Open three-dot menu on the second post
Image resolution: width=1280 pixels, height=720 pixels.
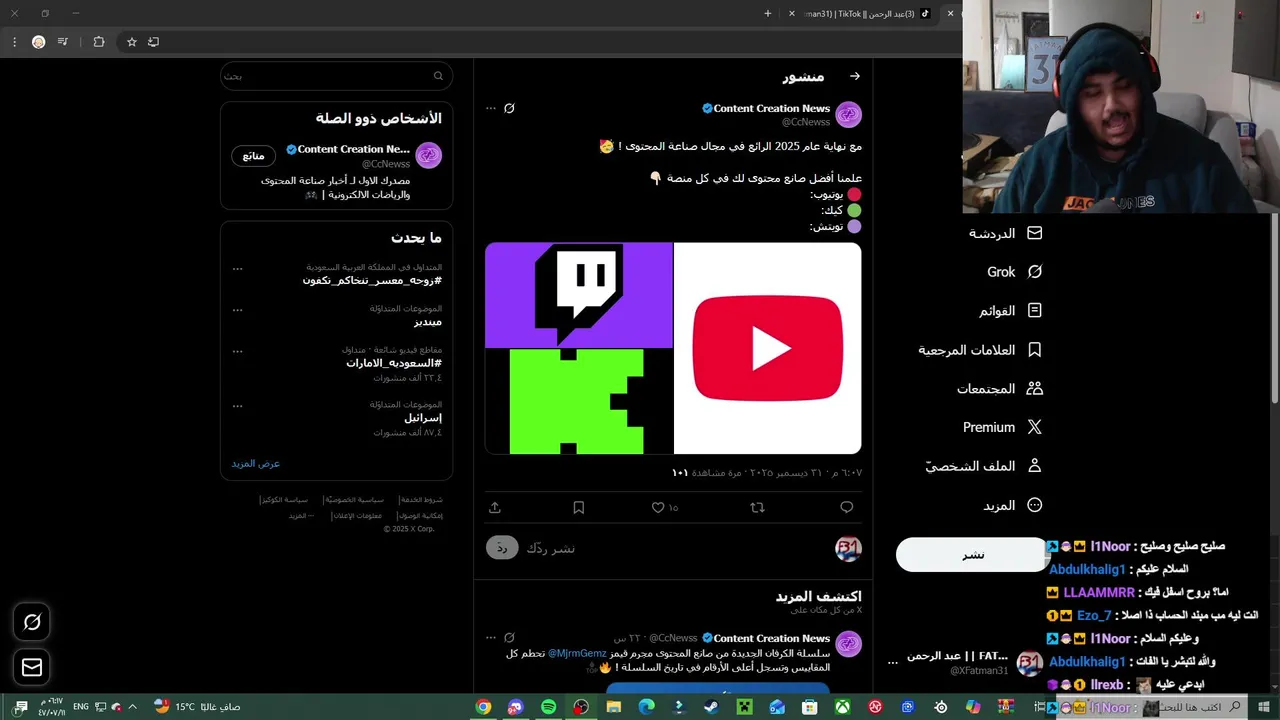tap(491, 637)
